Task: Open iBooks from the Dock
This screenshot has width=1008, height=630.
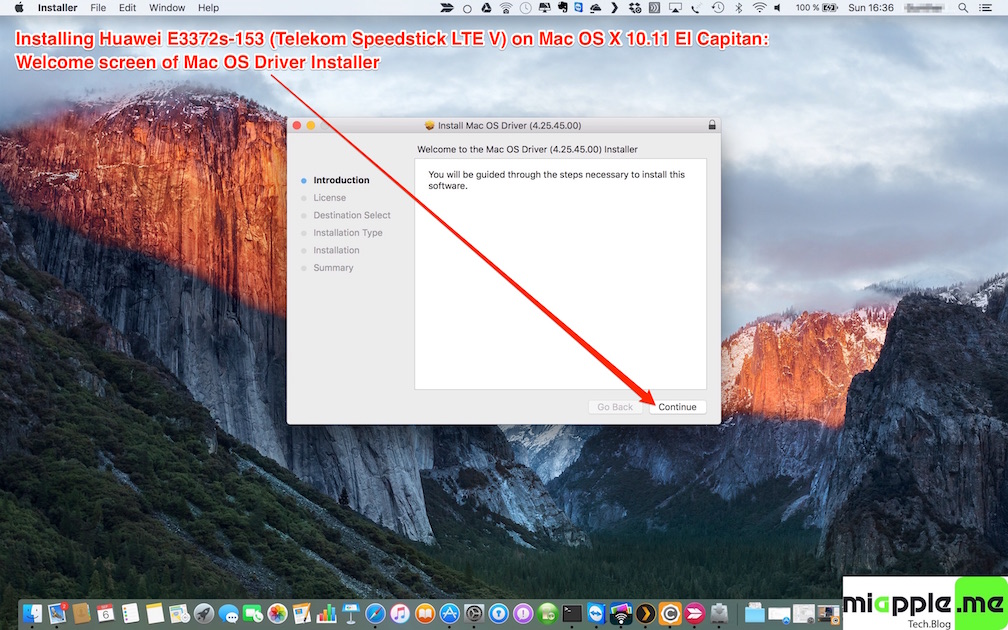Action: tap(425, 613)
